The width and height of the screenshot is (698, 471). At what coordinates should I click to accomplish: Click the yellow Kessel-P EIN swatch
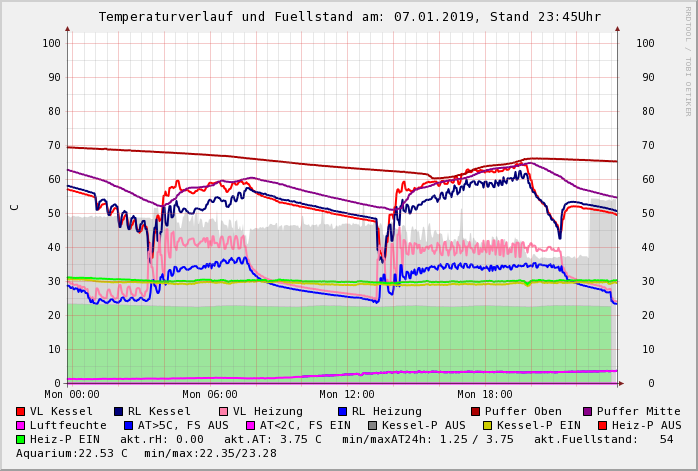coord(490,425)
